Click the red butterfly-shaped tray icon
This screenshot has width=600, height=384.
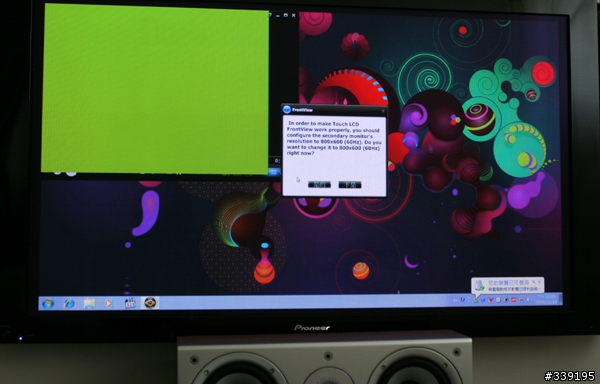coord(491,300)
